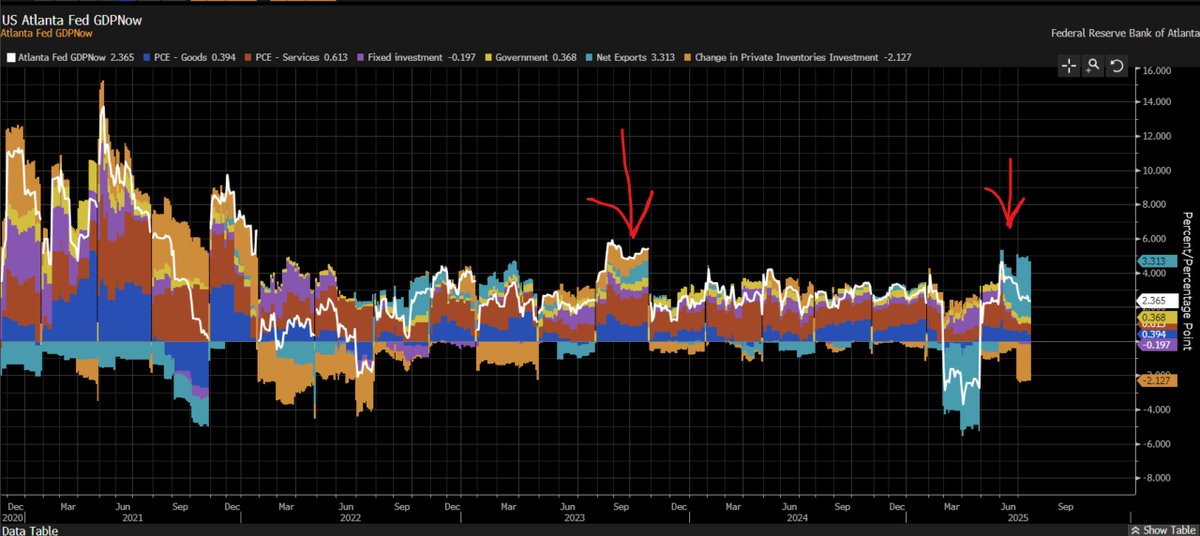Click the 2024 year label on the time axis
1200x536 pixels.
click(x=798, y=517)
